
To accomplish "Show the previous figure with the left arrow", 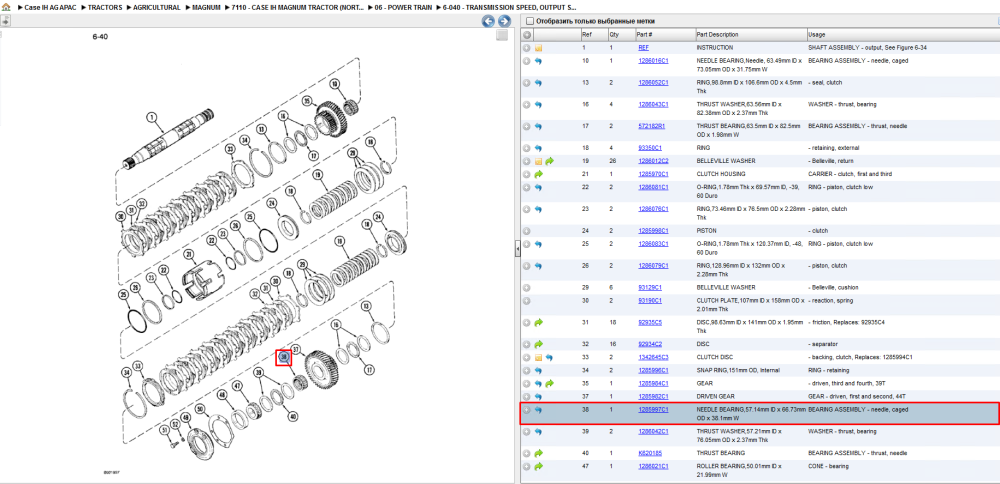I will [x=488, y=21].
